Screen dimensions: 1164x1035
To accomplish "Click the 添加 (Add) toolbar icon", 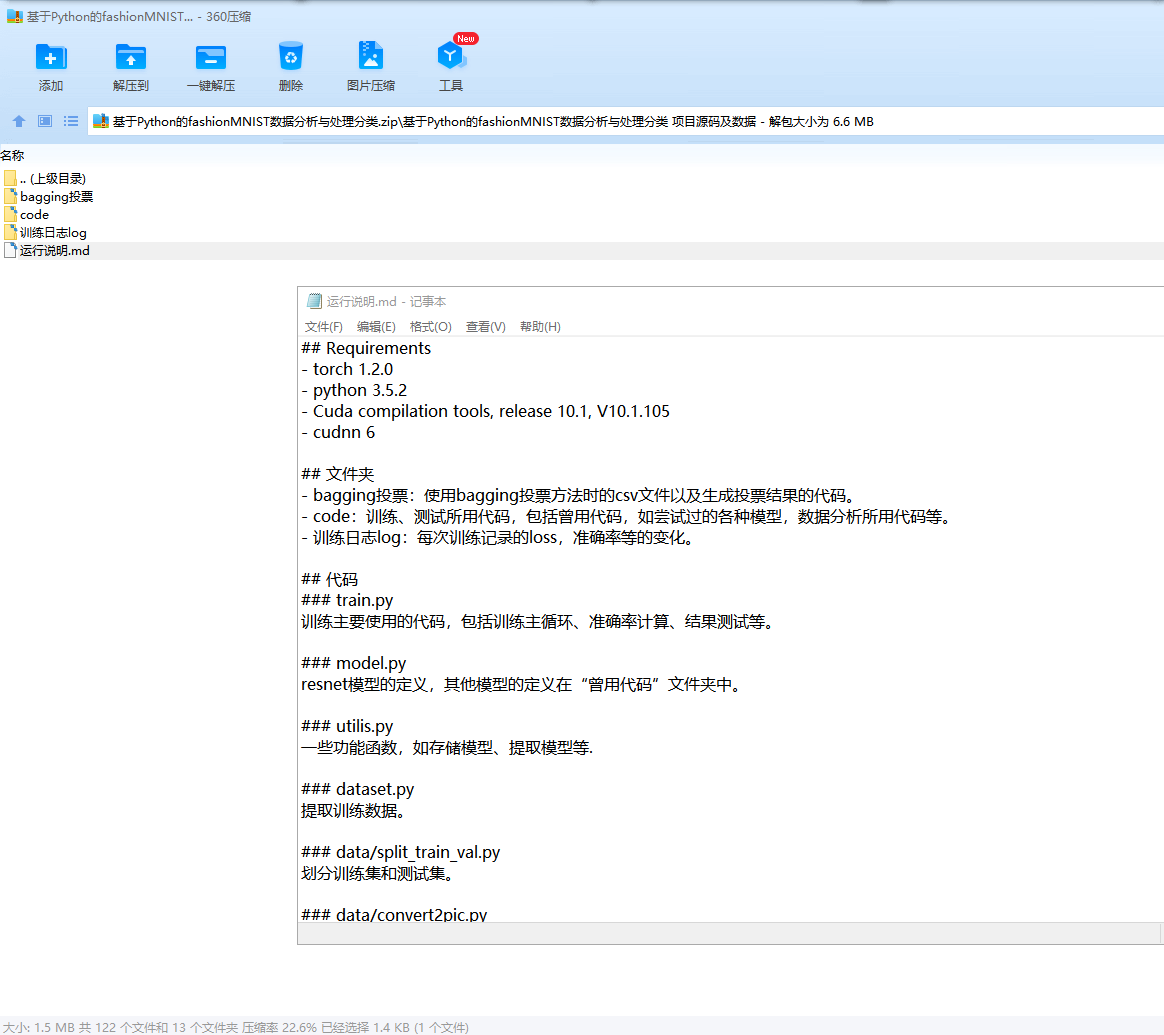I will click(50, 57).
